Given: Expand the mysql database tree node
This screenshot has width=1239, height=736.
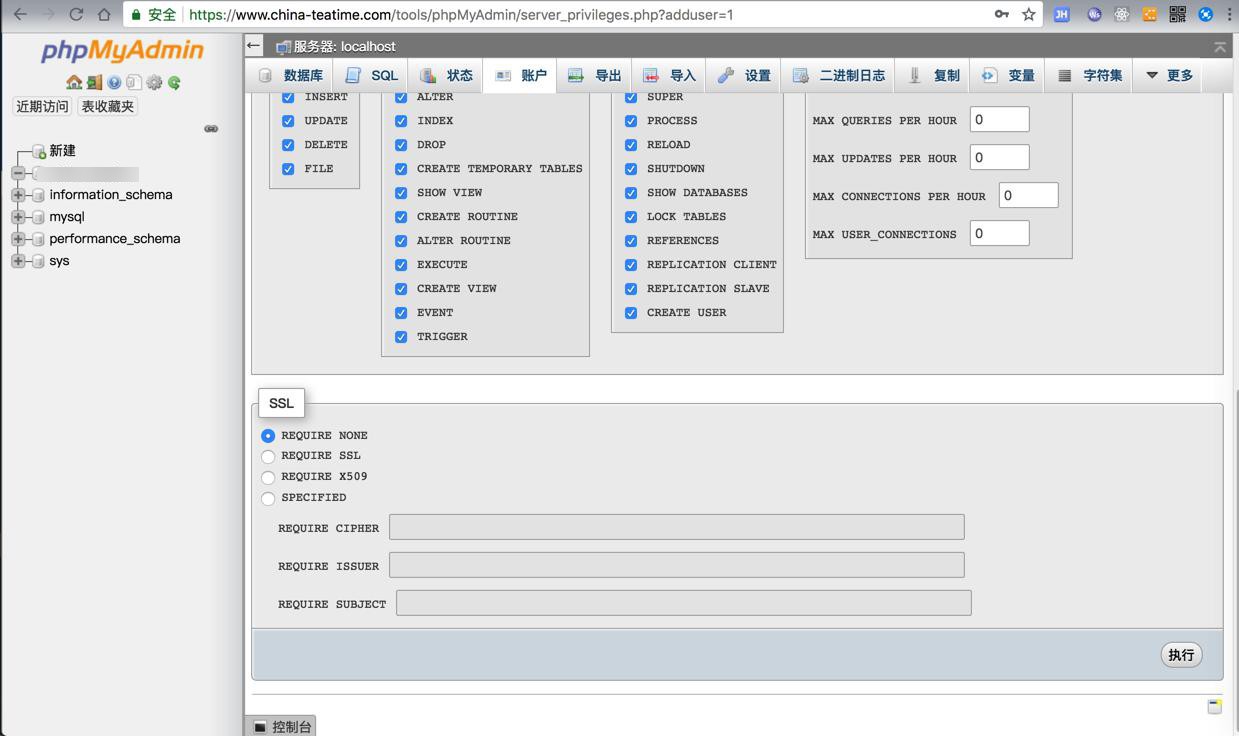Looking at the screenshot, I should pos(18,217).
